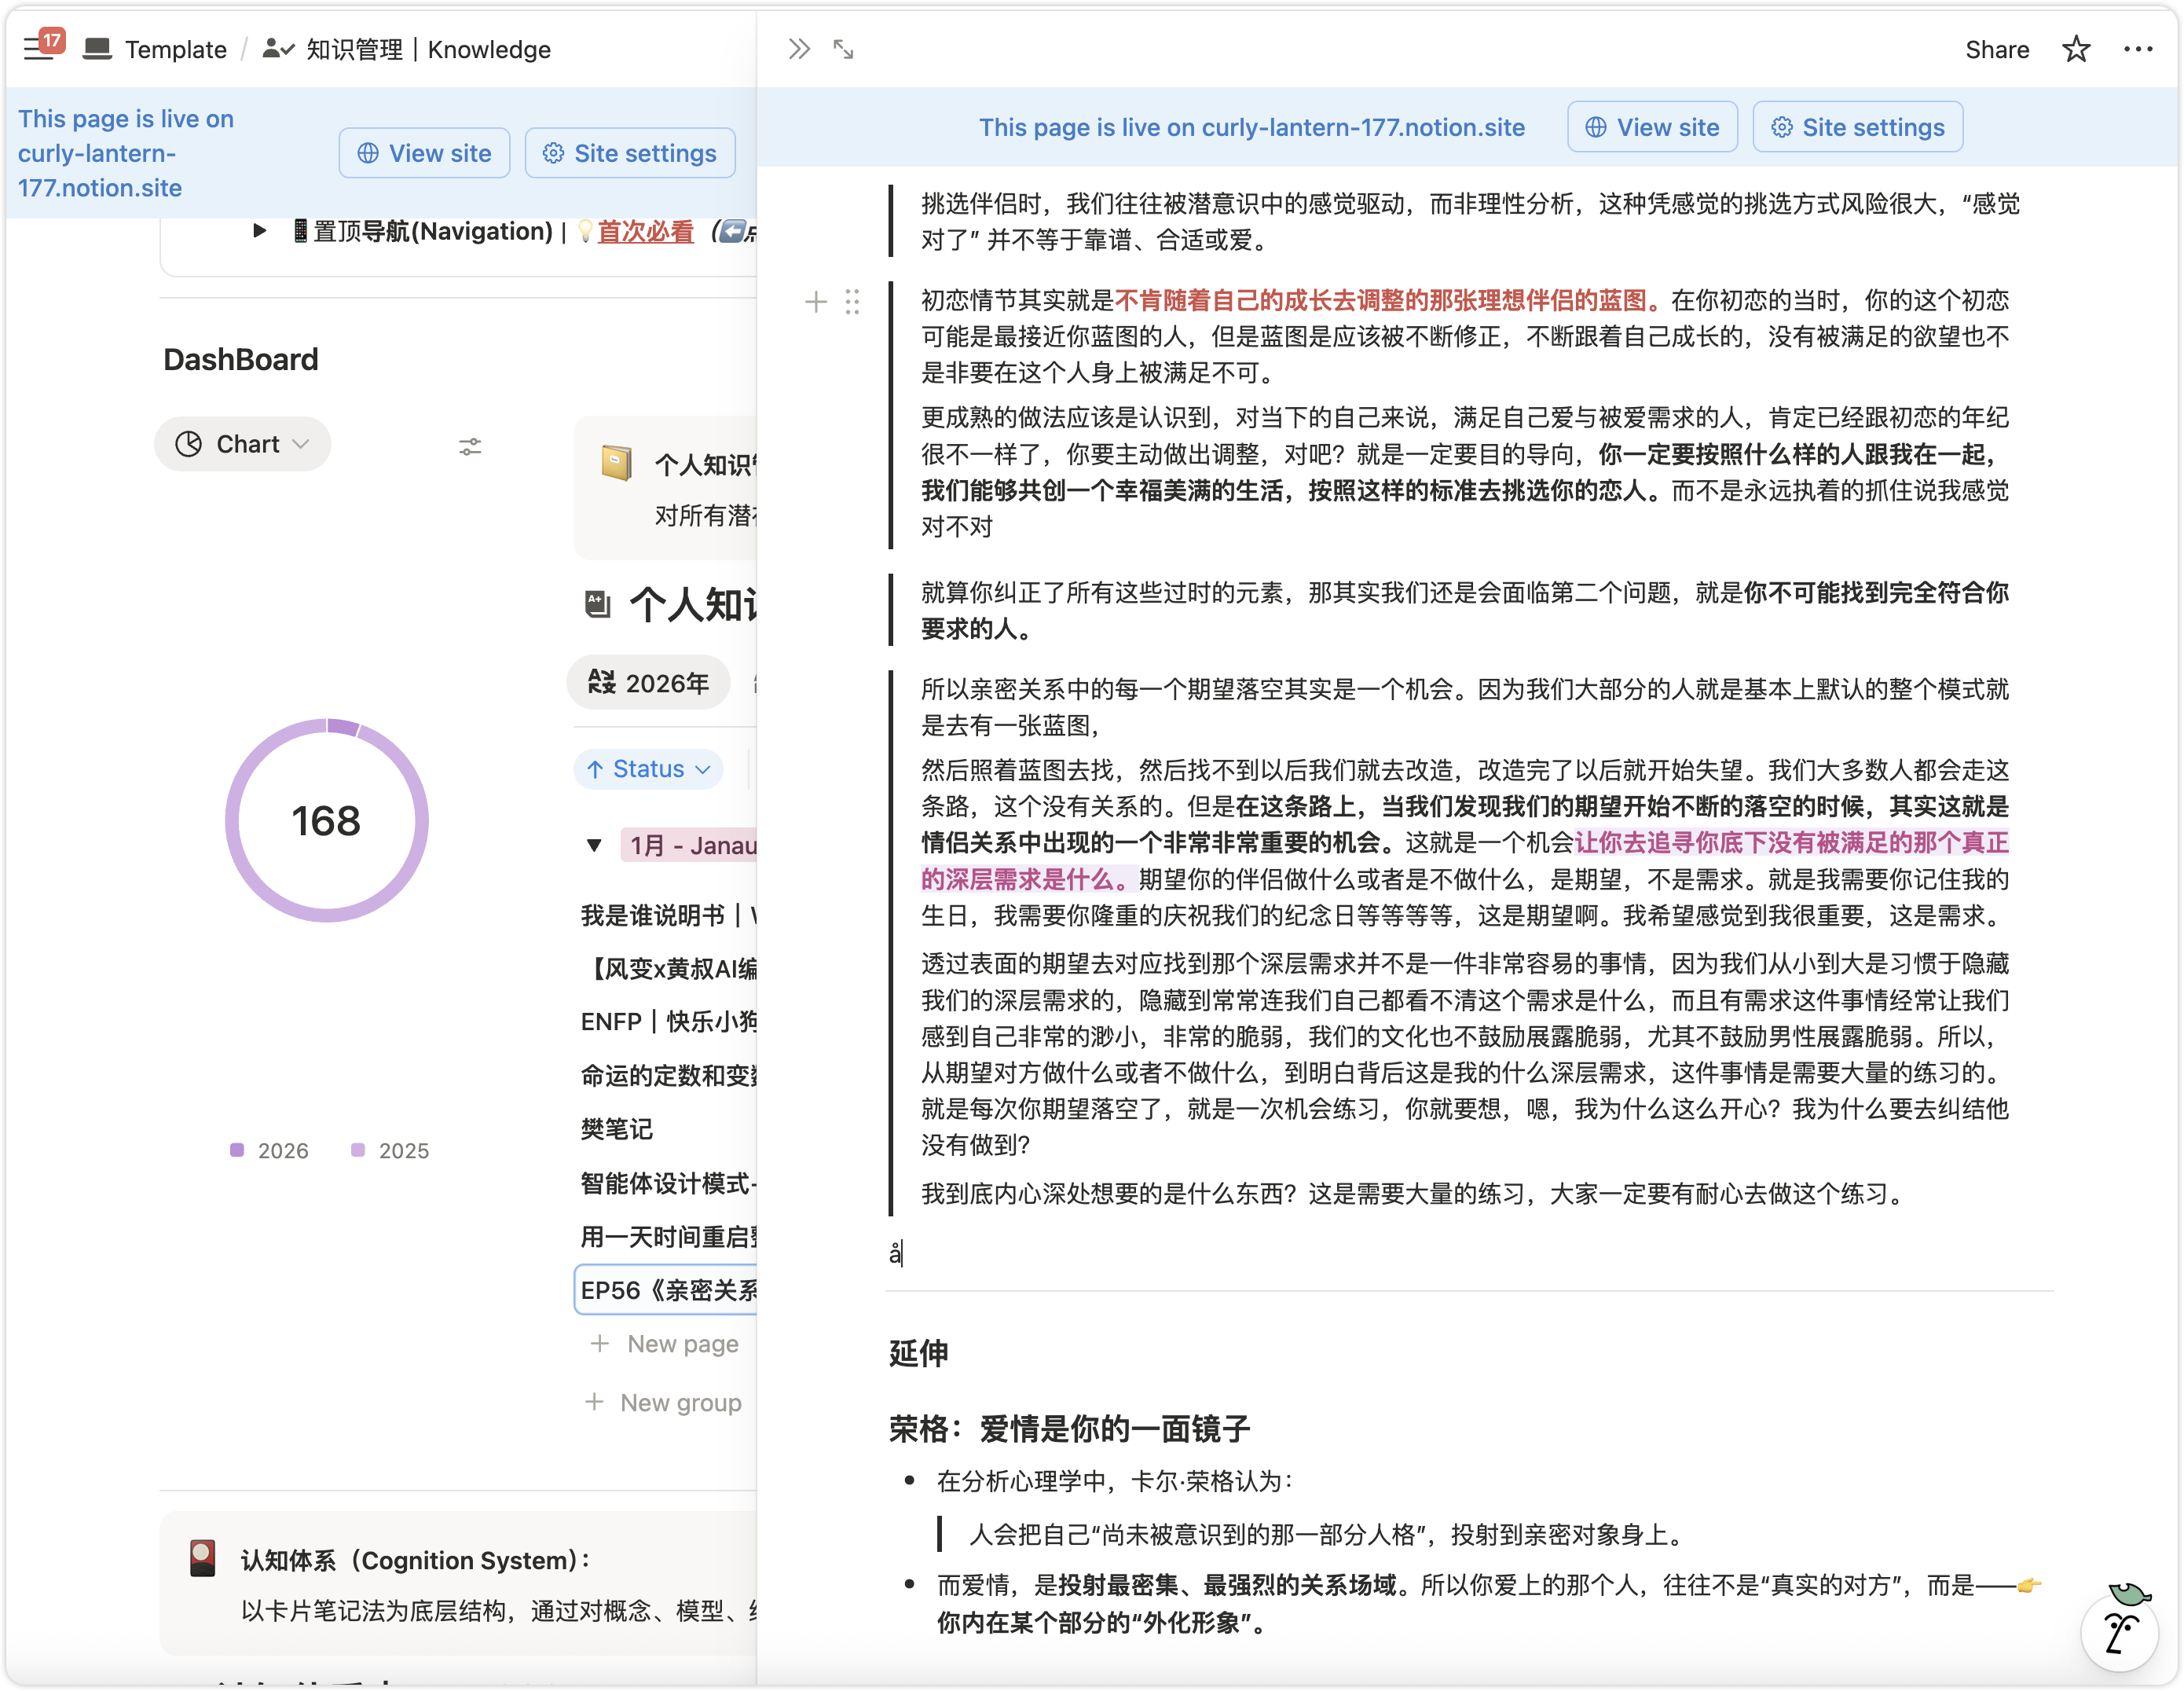The image size is (2184, 1691).
Task: Click the plus icon to add a block
Action: (x=815, y=302)
